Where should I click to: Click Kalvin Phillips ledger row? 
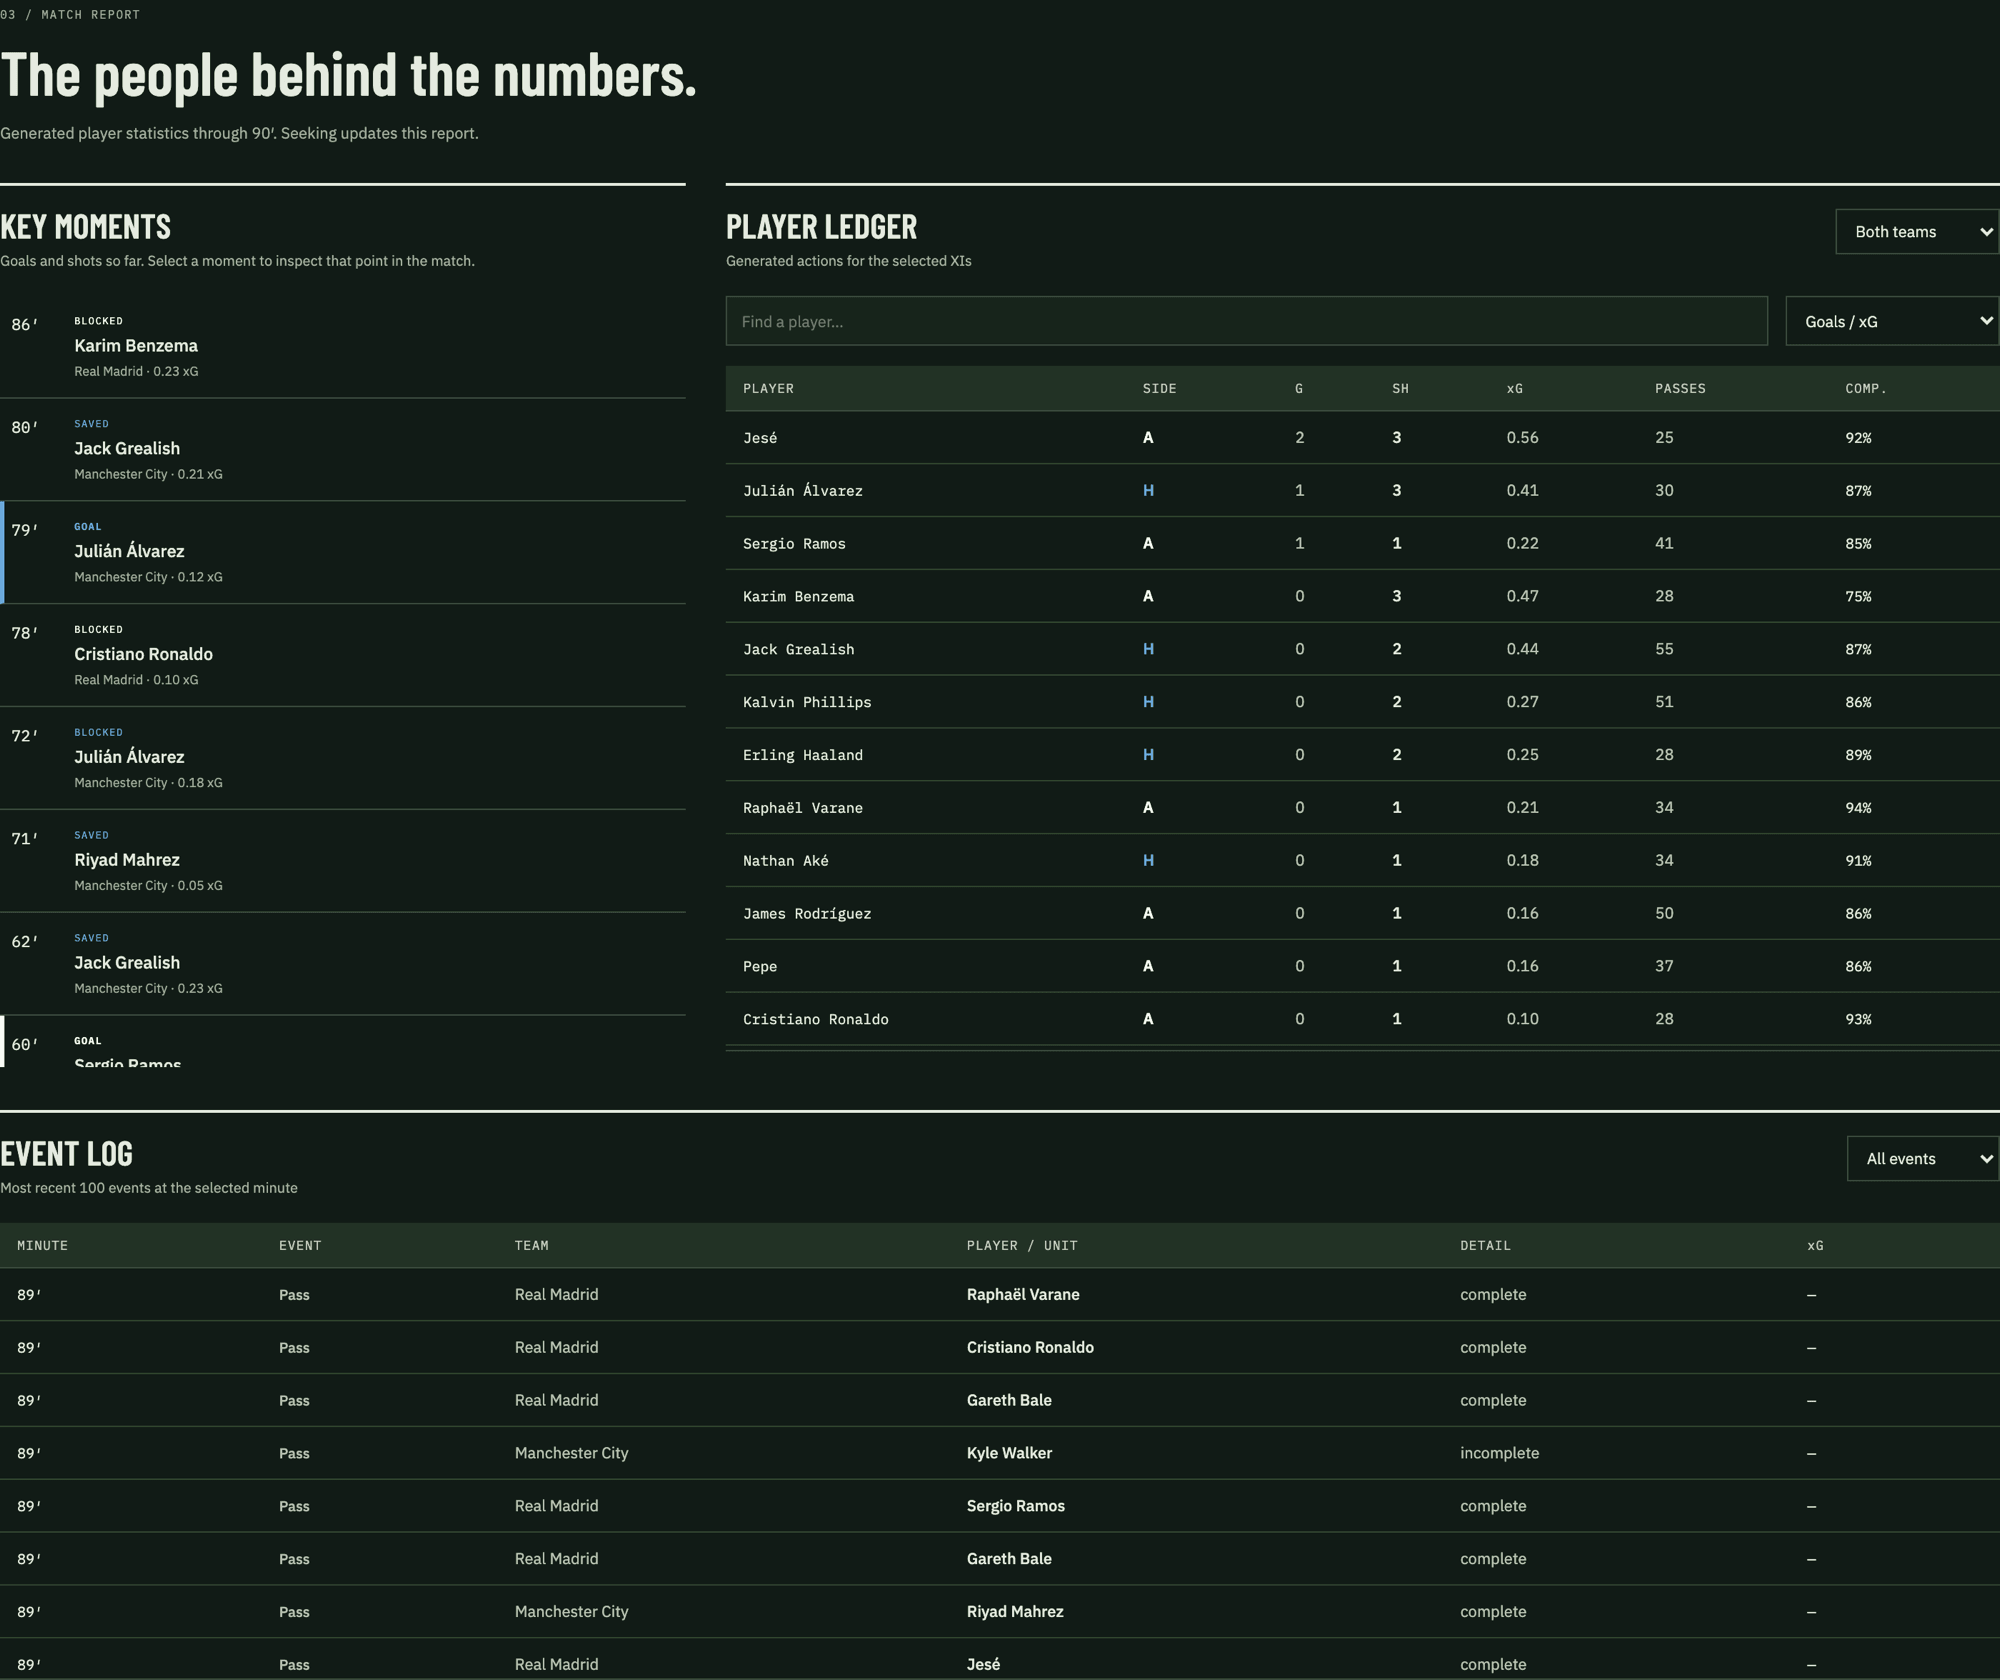point(1362,702)
